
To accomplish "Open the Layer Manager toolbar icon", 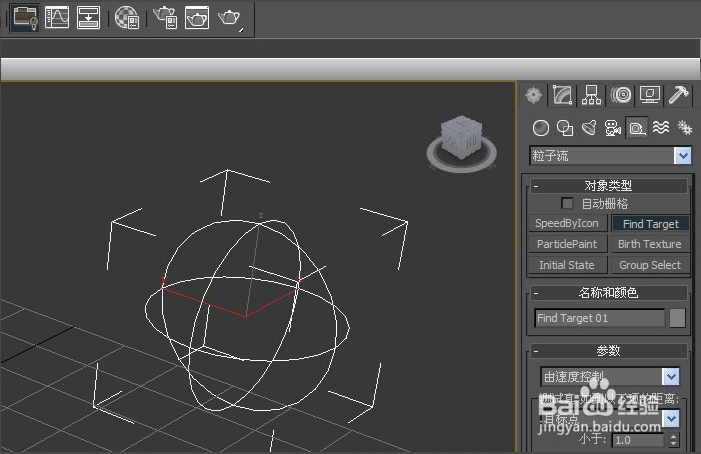I will [25, 18].
